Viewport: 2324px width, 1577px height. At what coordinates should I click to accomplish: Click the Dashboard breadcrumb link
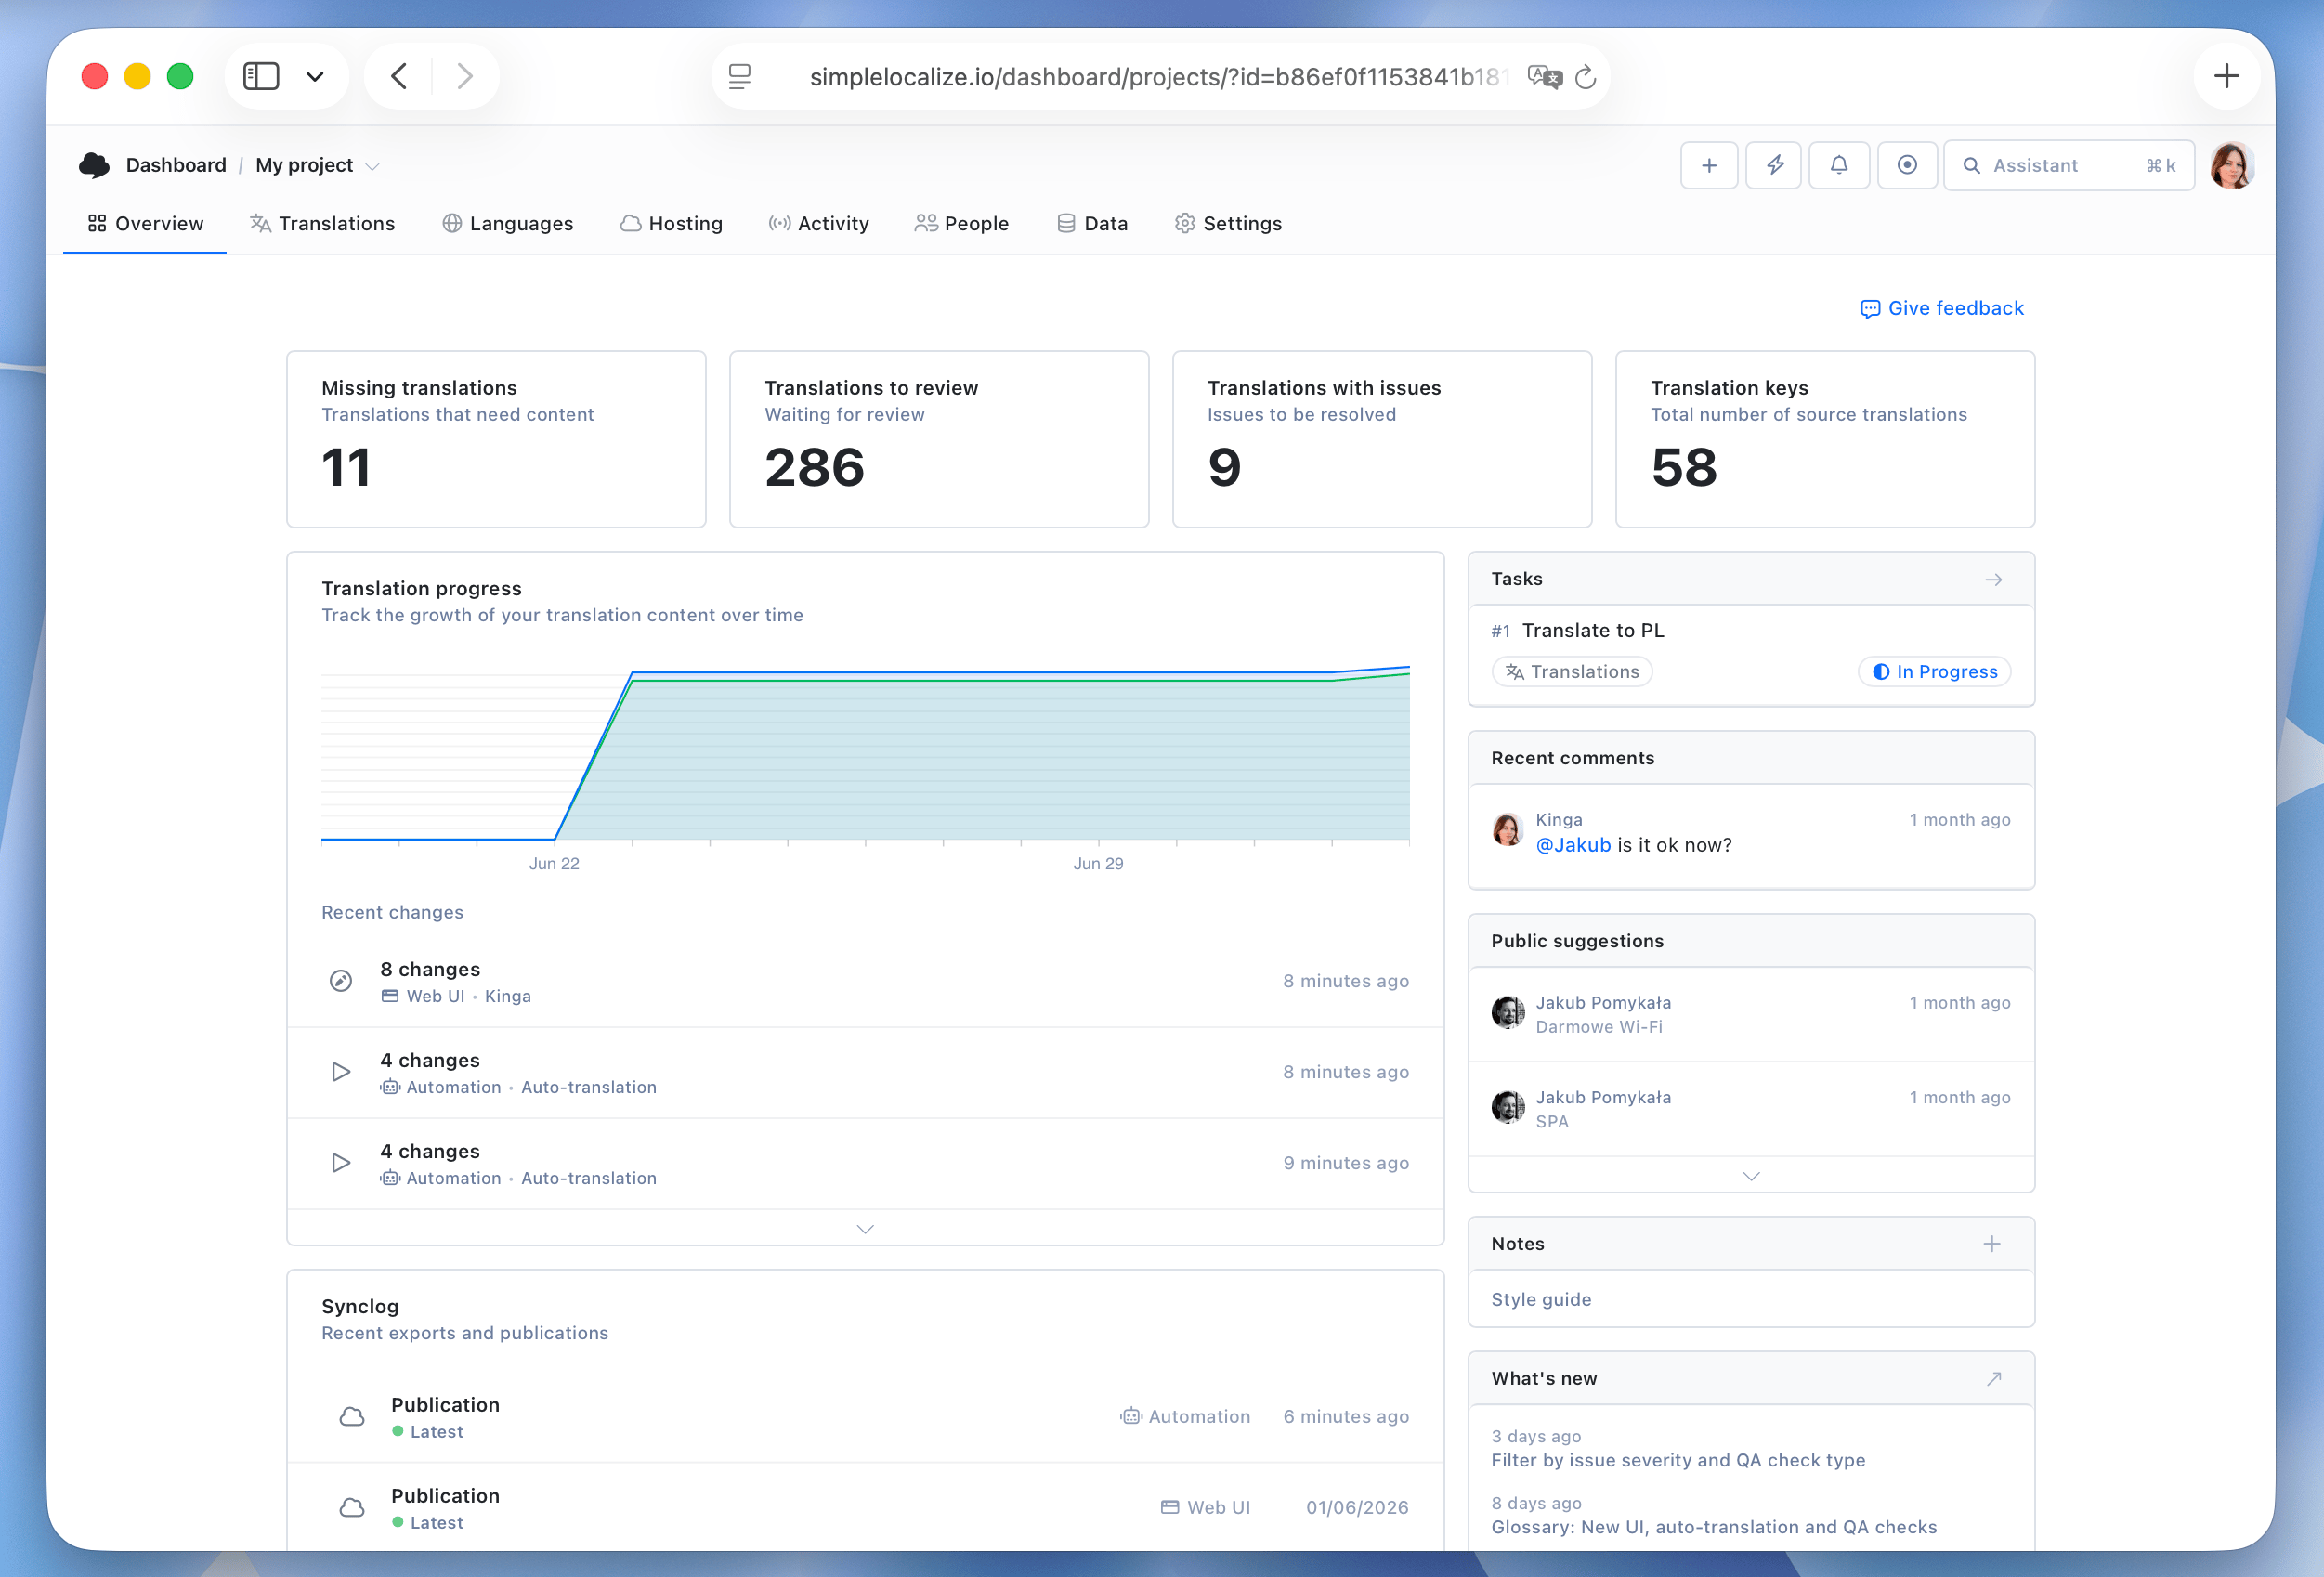[x=176, y=165]
